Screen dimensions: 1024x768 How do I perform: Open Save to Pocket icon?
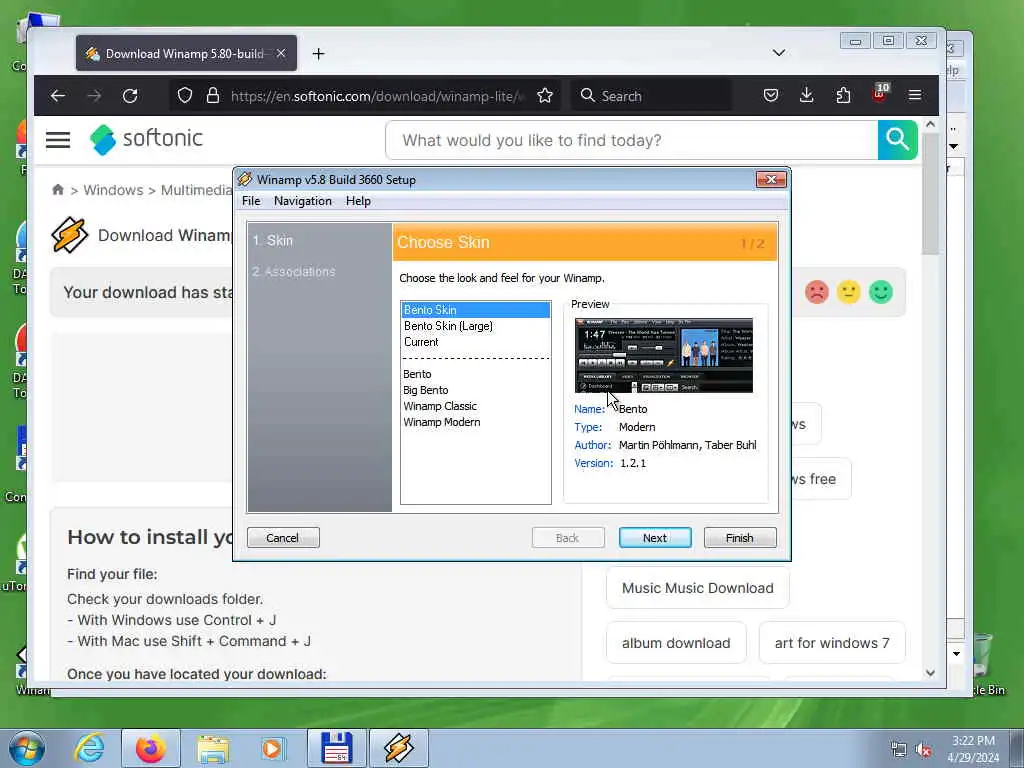pos(771,96)
